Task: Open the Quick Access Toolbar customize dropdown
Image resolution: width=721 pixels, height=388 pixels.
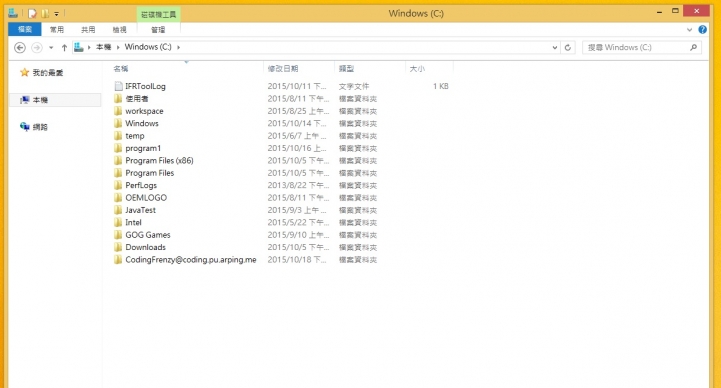Action: 57,14
